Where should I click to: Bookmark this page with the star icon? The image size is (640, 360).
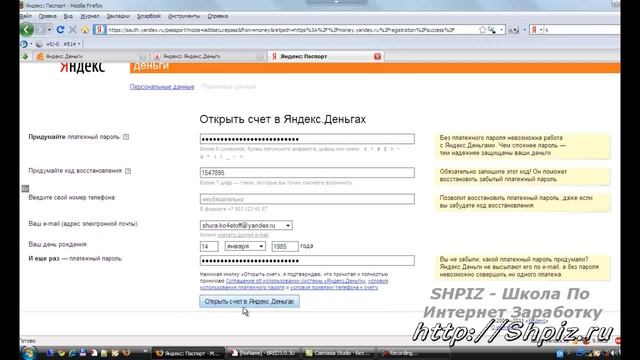(482, 30)
